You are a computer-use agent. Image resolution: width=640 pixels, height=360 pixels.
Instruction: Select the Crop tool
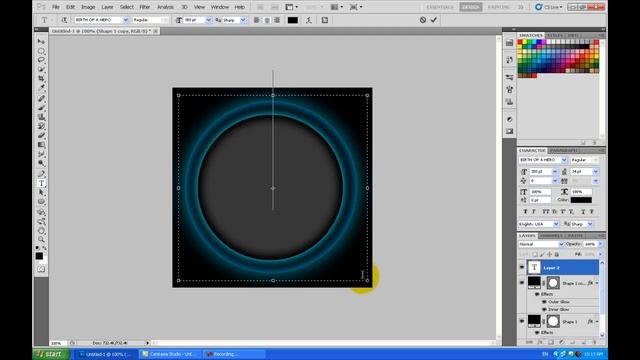click(41, 78)
